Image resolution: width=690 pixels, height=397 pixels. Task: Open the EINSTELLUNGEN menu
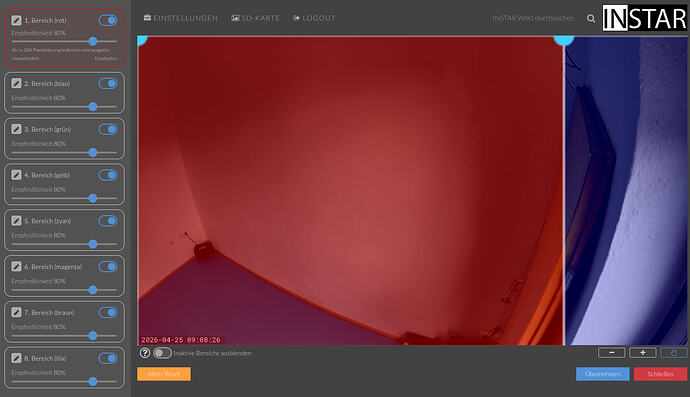tap(180, 18)
